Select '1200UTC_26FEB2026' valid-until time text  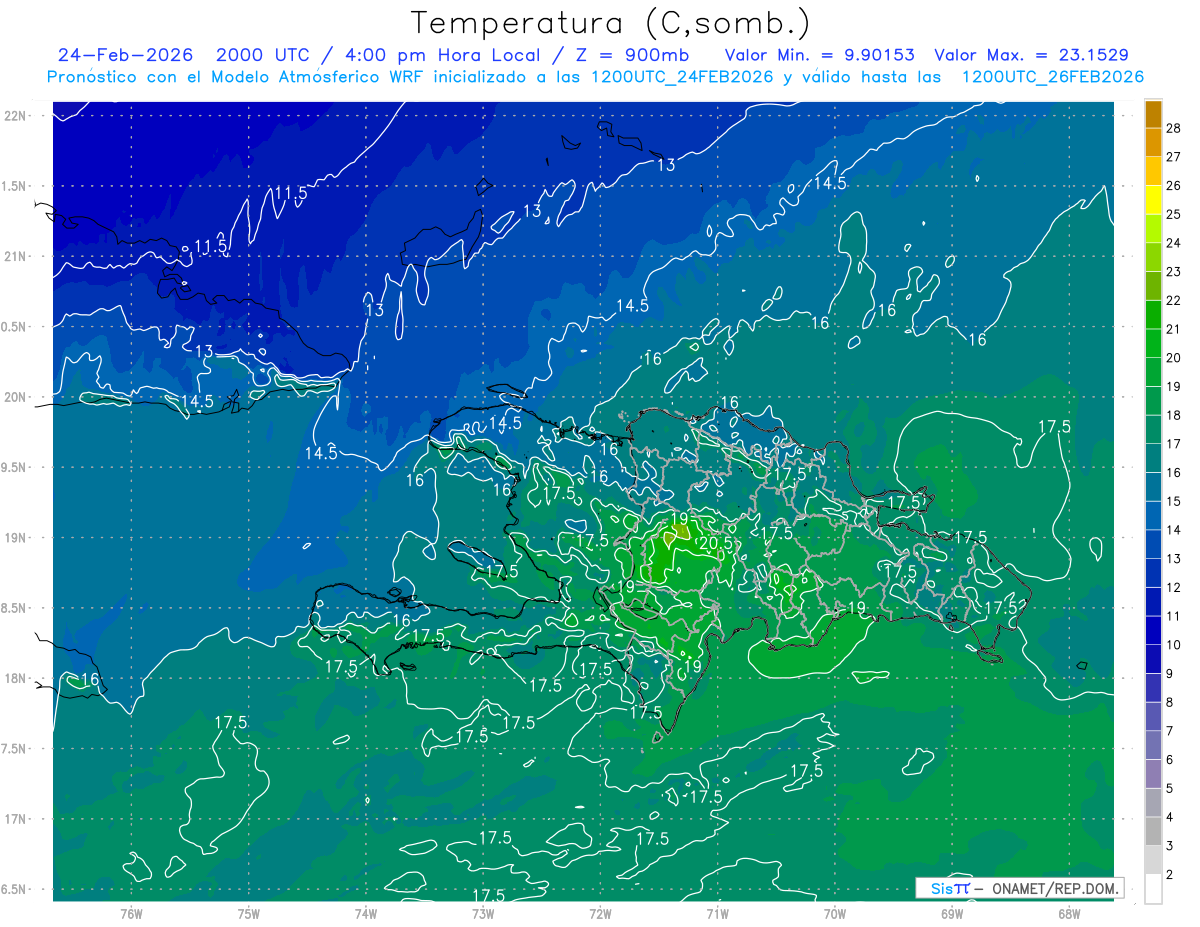tap(1053, 77)
